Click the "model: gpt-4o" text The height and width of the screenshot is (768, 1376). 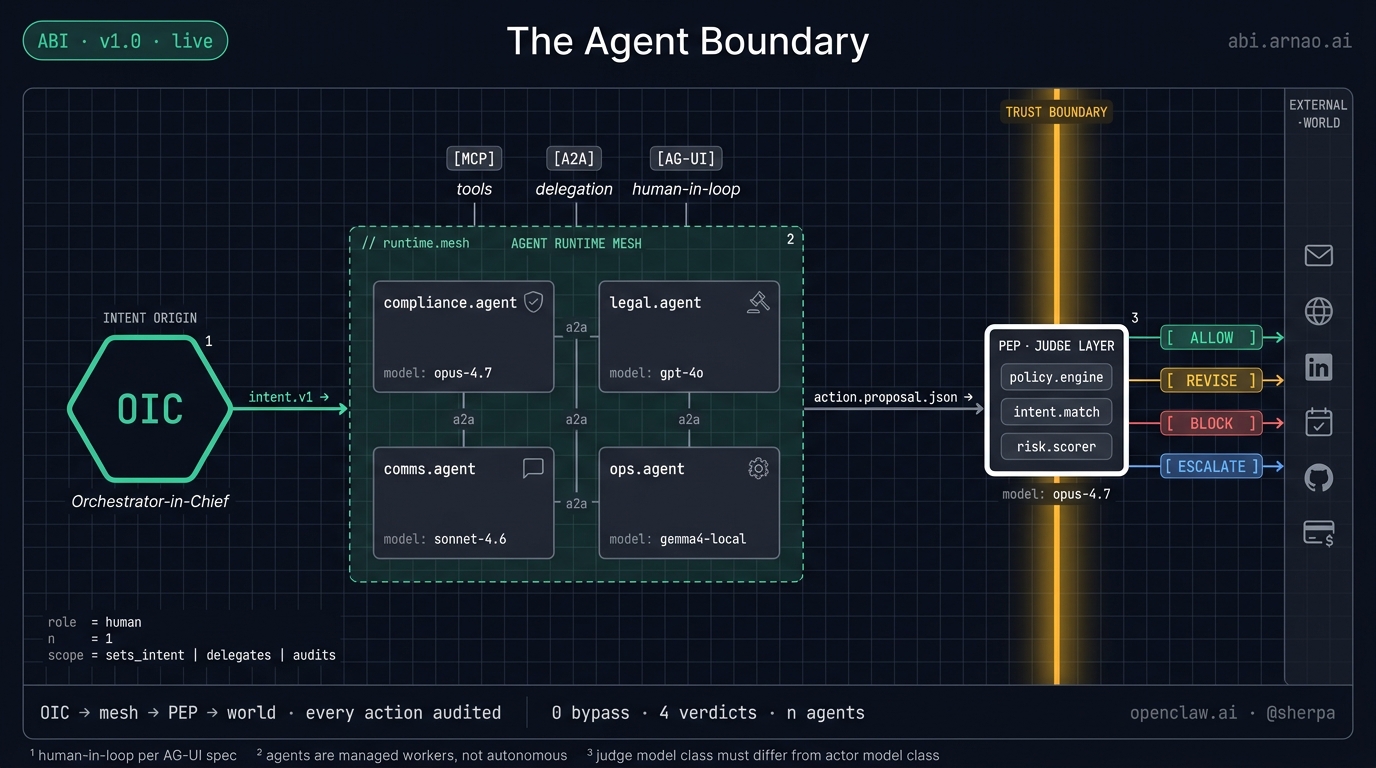(656, 373)
